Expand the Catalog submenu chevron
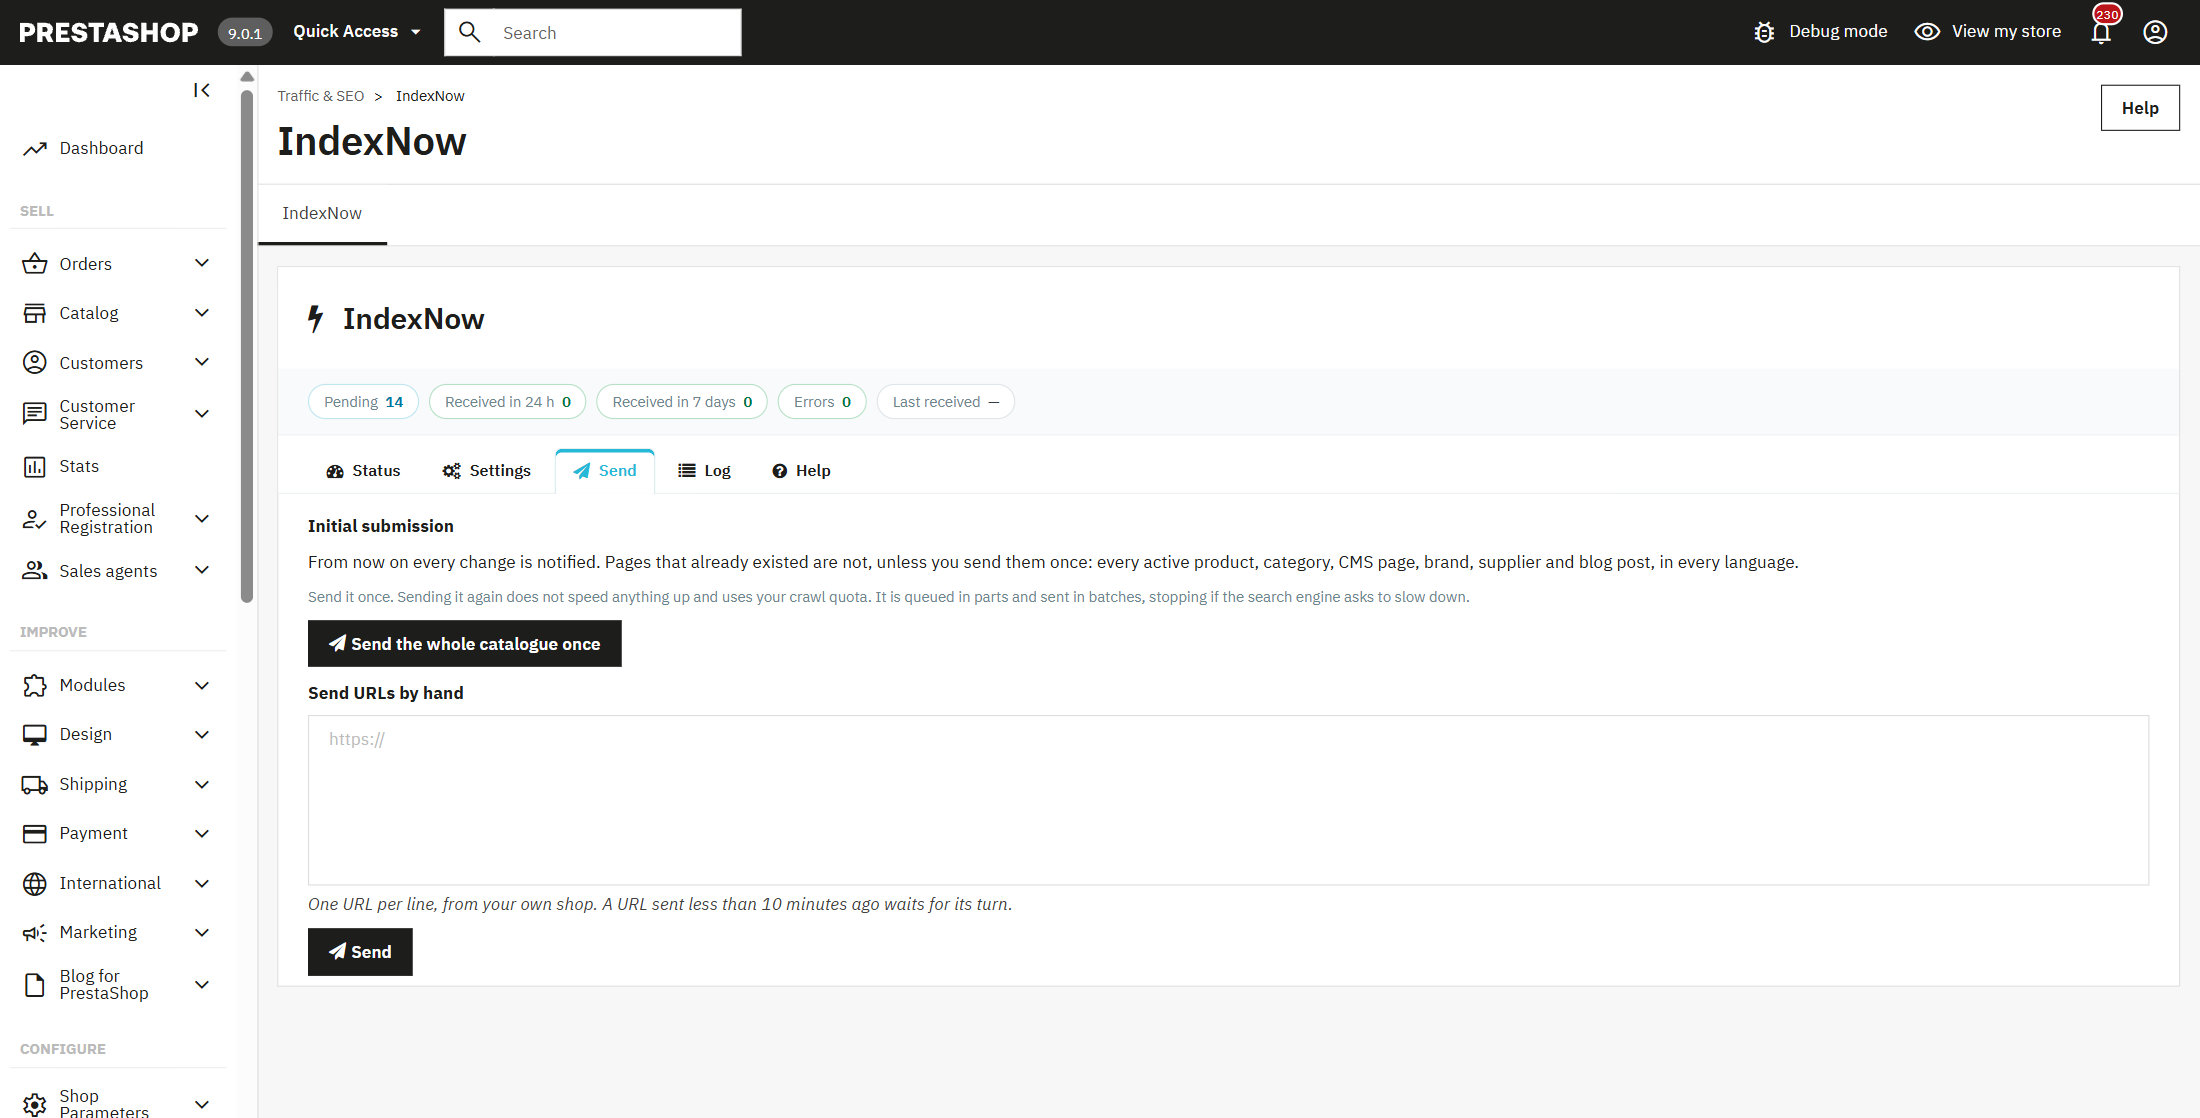This screenshot has height=1118, width=2200. pyautogui.click(x=202, y=313)
